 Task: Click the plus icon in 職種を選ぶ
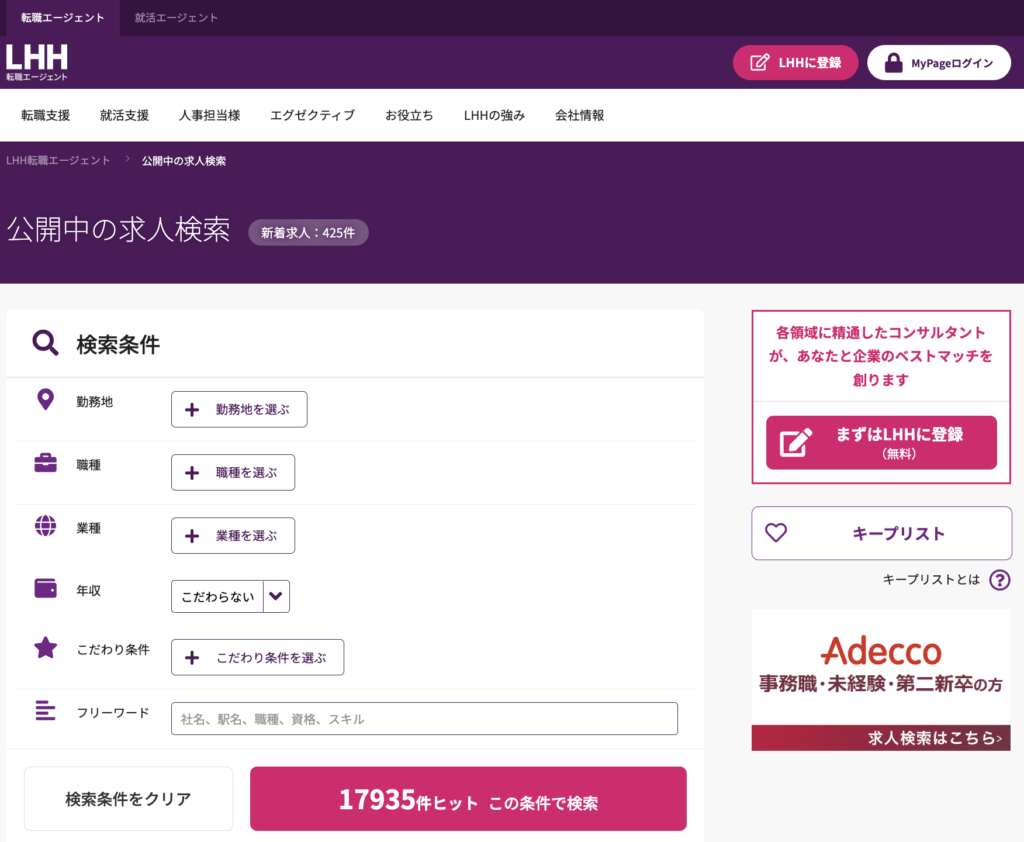tap(192, 473)
